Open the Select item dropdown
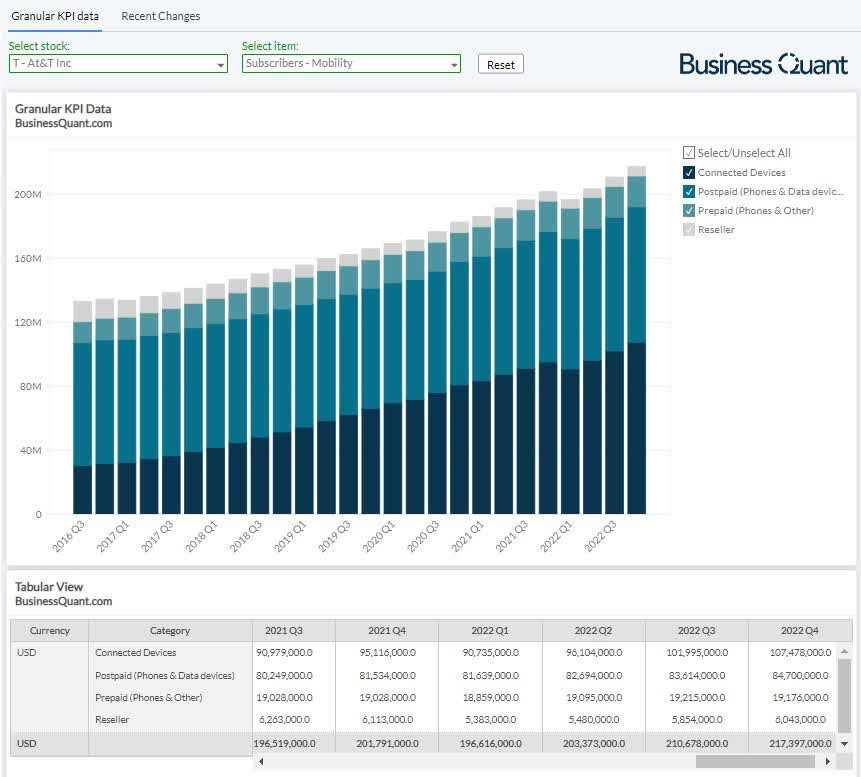Image resolution: width=861 pixels, height=777 pixels. pos(351,64)
